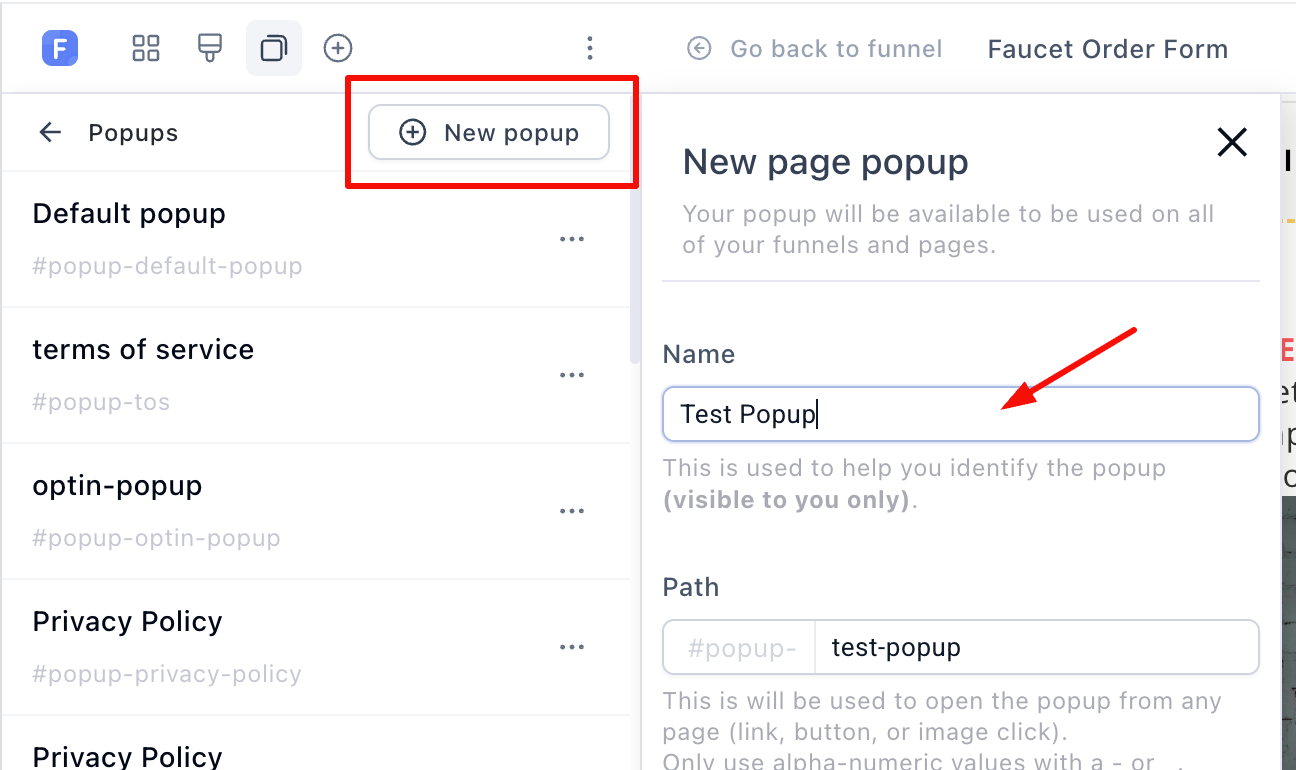Click the stacked popups icon
1296x770 pixels.
[274, 48]
